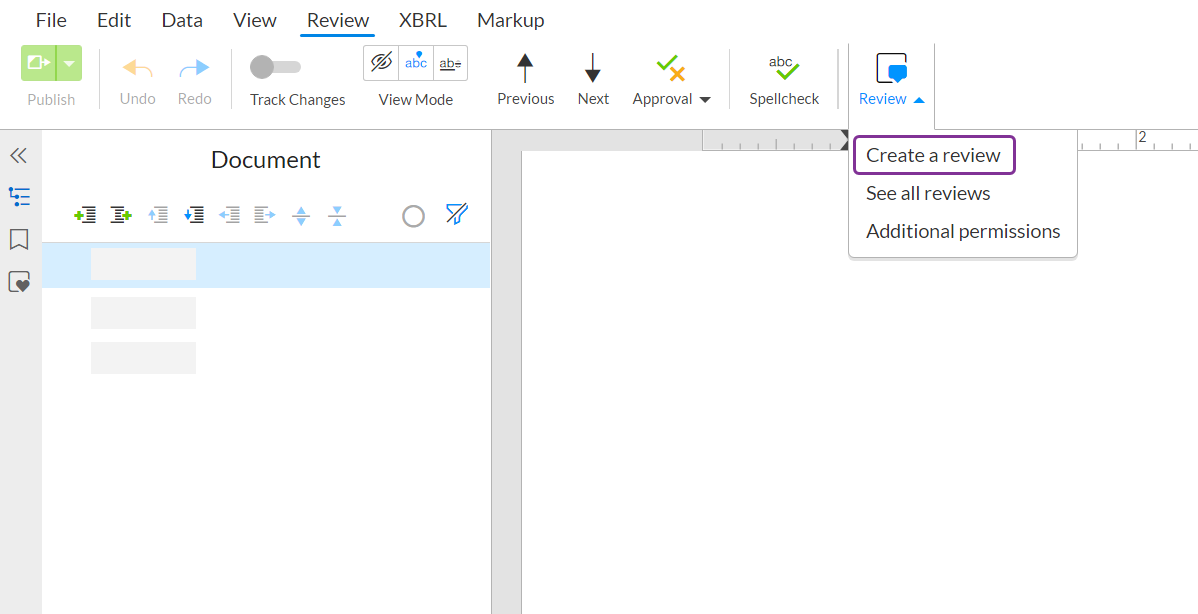Open the Approval dropdown
1198x614 pixels.
coord(672,78)
